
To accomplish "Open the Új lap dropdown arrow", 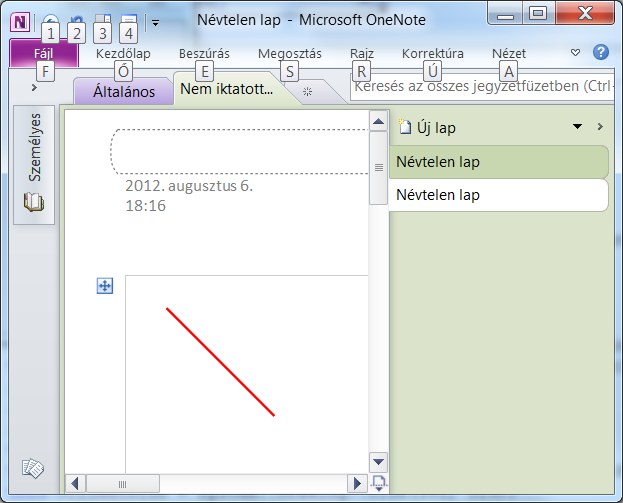I will click(x=577, y=127).
